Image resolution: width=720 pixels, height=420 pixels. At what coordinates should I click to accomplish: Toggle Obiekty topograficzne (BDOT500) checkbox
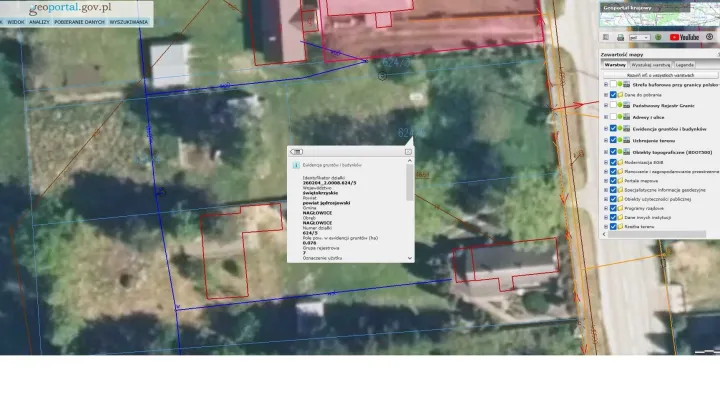click(613, 152)
